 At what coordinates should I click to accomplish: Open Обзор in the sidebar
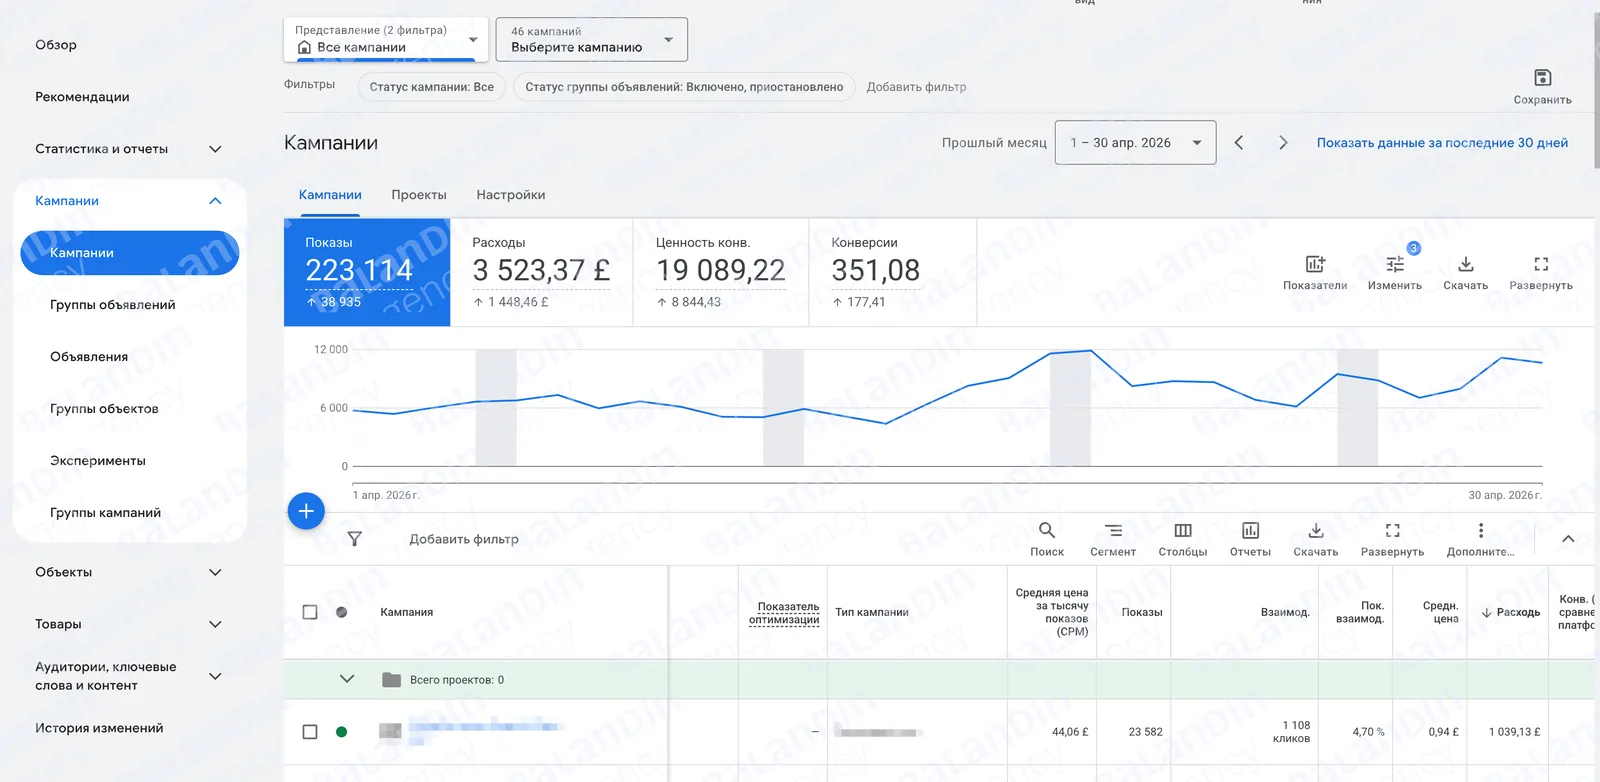(x=56, y=45)
